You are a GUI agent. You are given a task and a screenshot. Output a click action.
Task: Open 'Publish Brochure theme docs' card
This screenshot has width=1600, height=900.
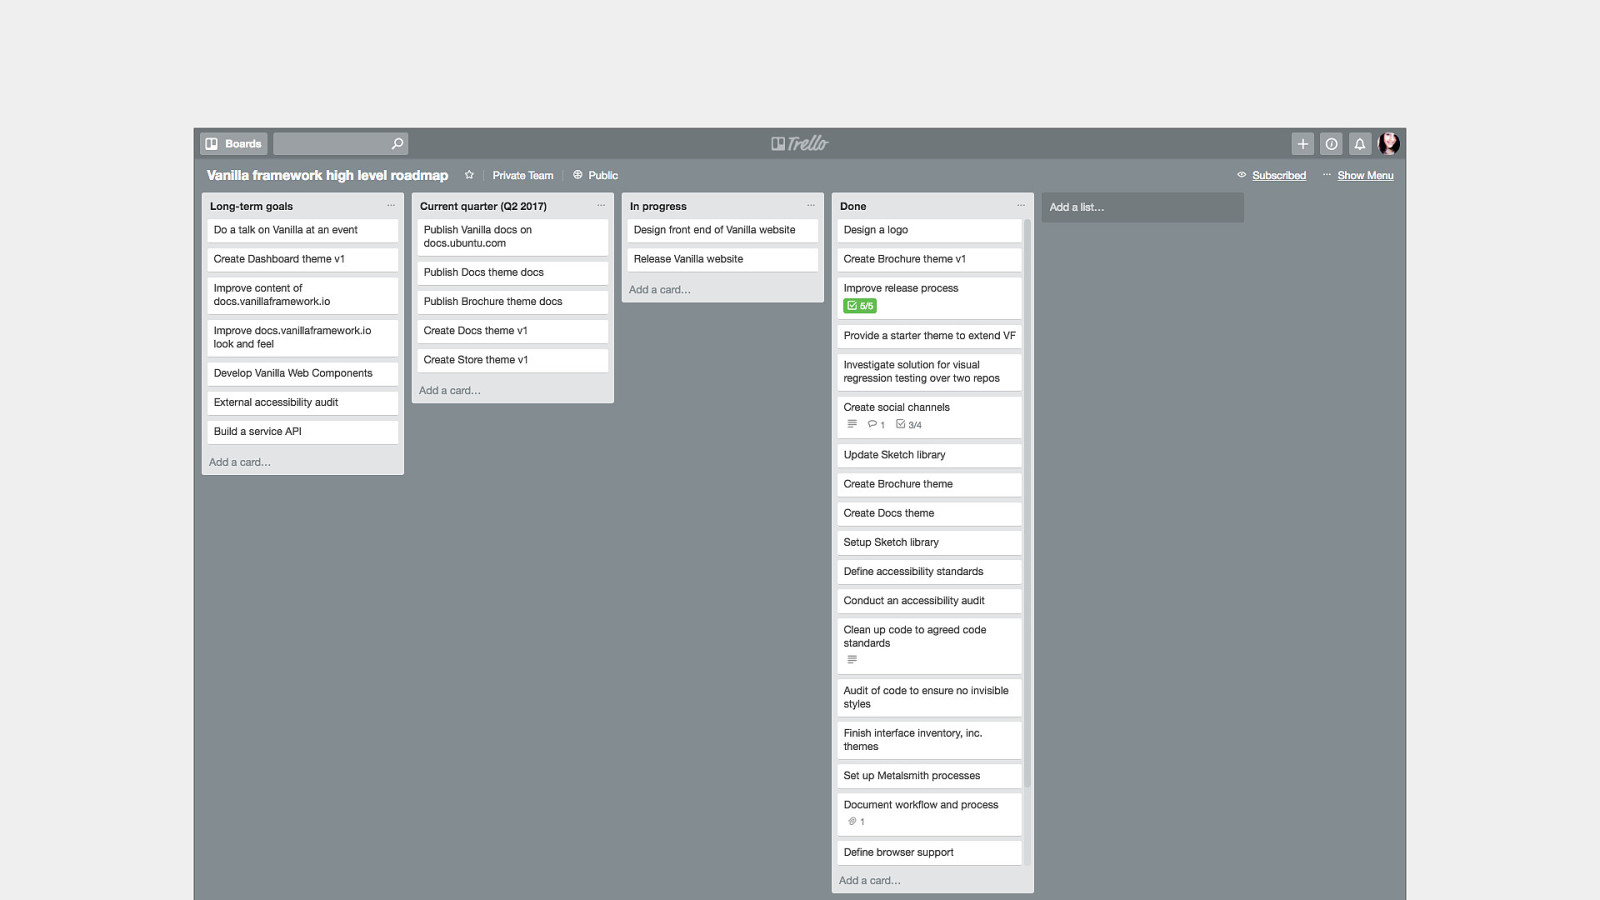click(512, 301)
